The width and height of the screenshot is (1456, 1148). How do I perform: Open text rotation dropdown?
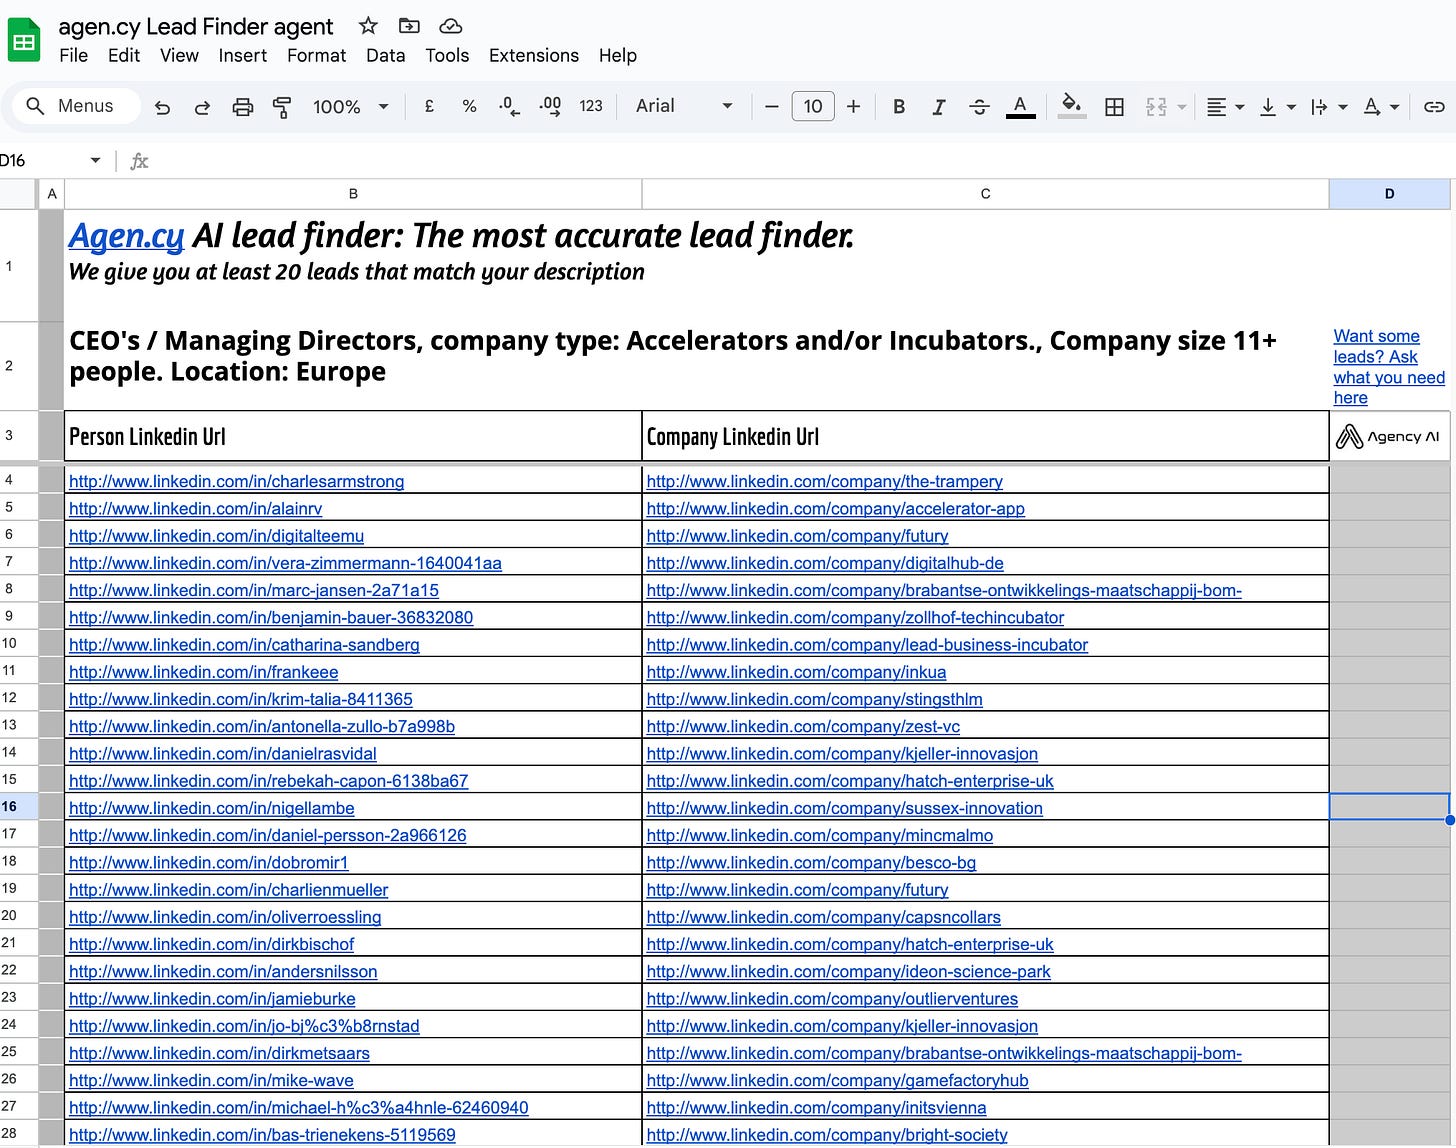point(1381,107)
